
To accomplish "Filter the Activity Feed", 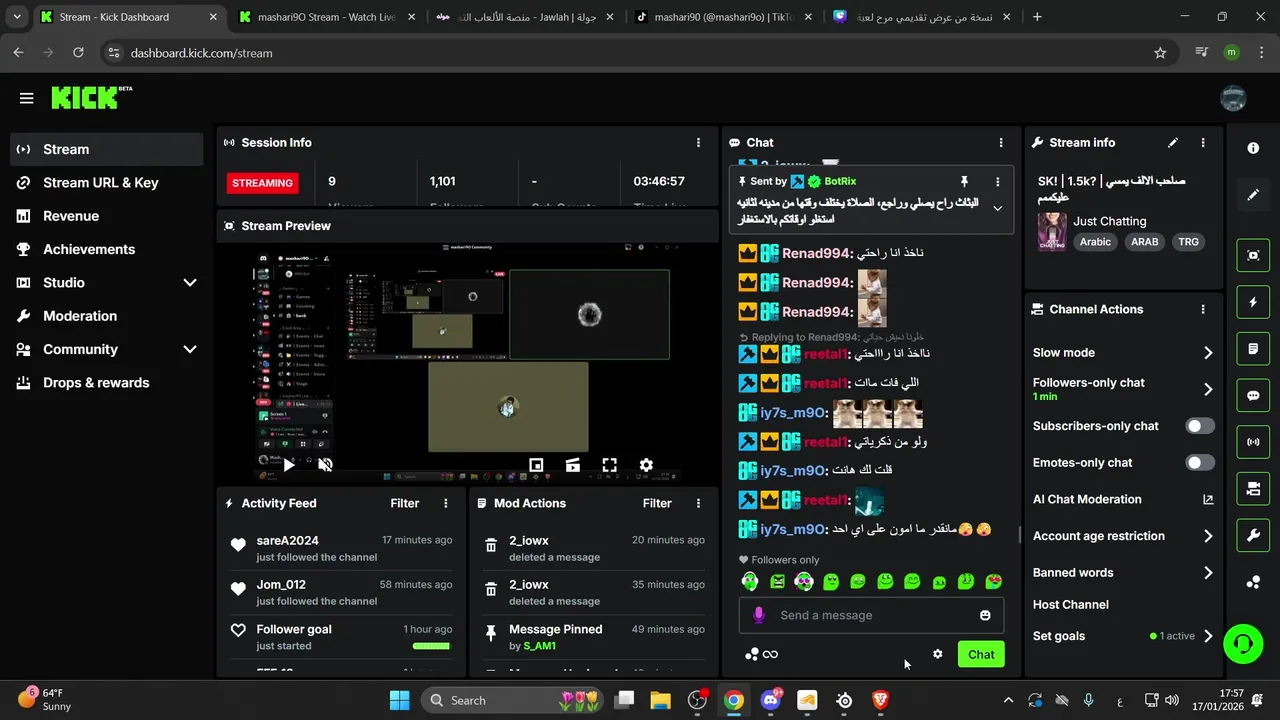I will [x=404, y=503].
